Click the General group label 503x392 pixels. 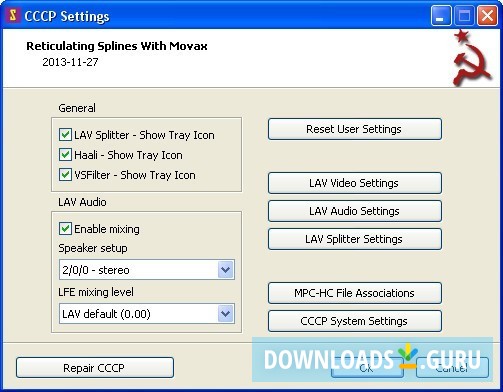[x=77, y=108]
